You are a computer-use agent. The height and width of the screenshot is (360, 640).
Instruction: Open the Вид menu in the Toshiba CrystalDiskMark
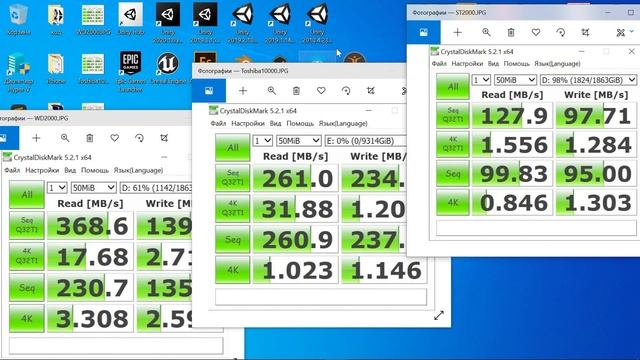click(276, 123)
